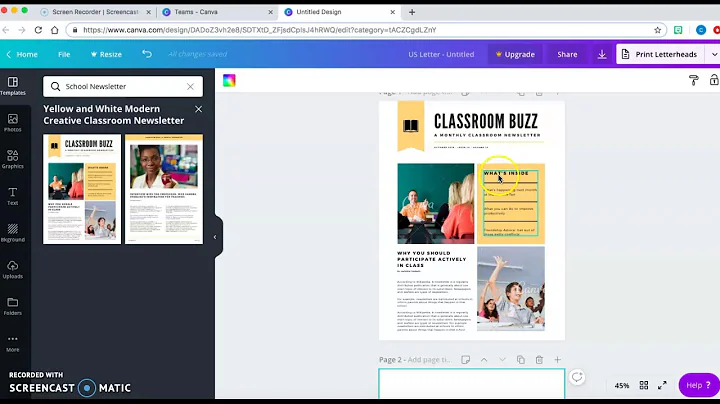Select the book icon on yellow banner

(411, 125)
